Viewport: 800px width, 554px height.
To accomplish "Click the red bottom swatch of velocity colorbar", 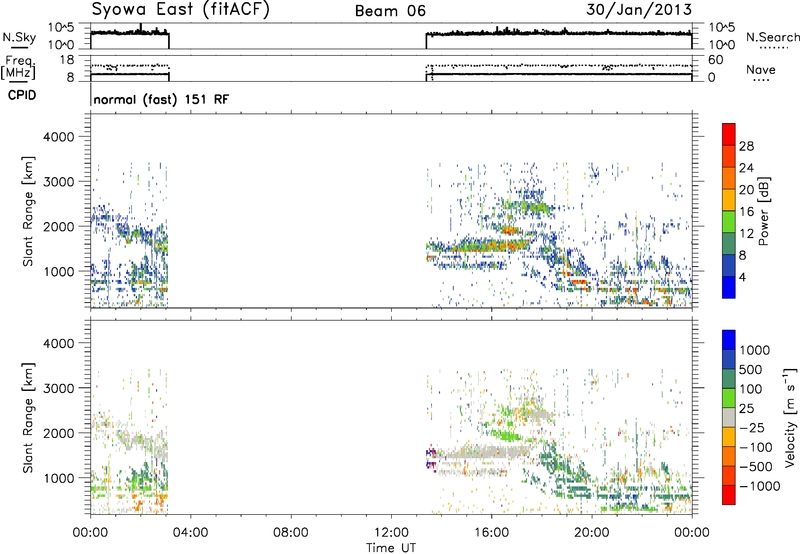I will point(729,495).
